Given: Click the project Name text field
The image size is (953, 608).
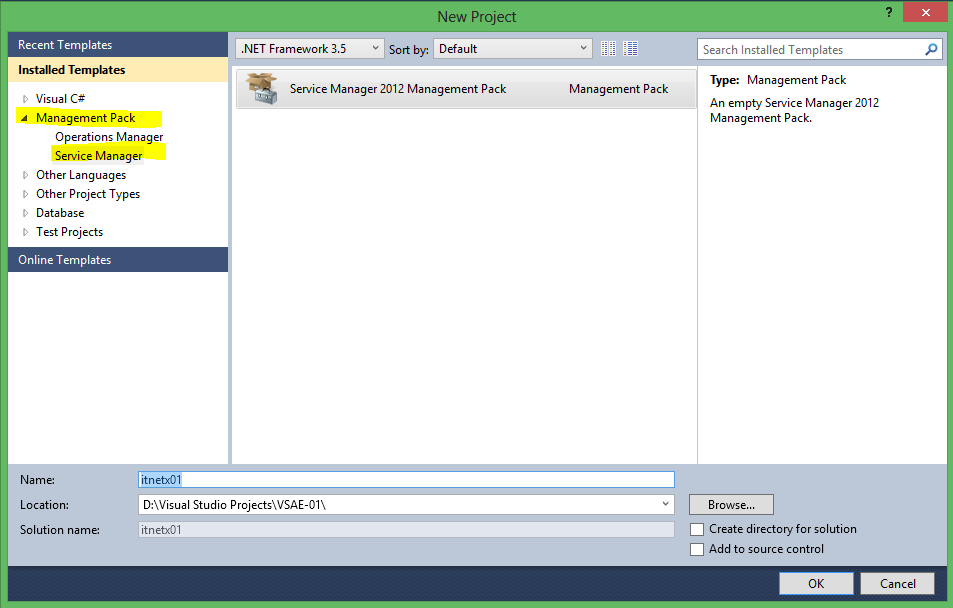Looking at the screenshot, I should tap(406, 480).
